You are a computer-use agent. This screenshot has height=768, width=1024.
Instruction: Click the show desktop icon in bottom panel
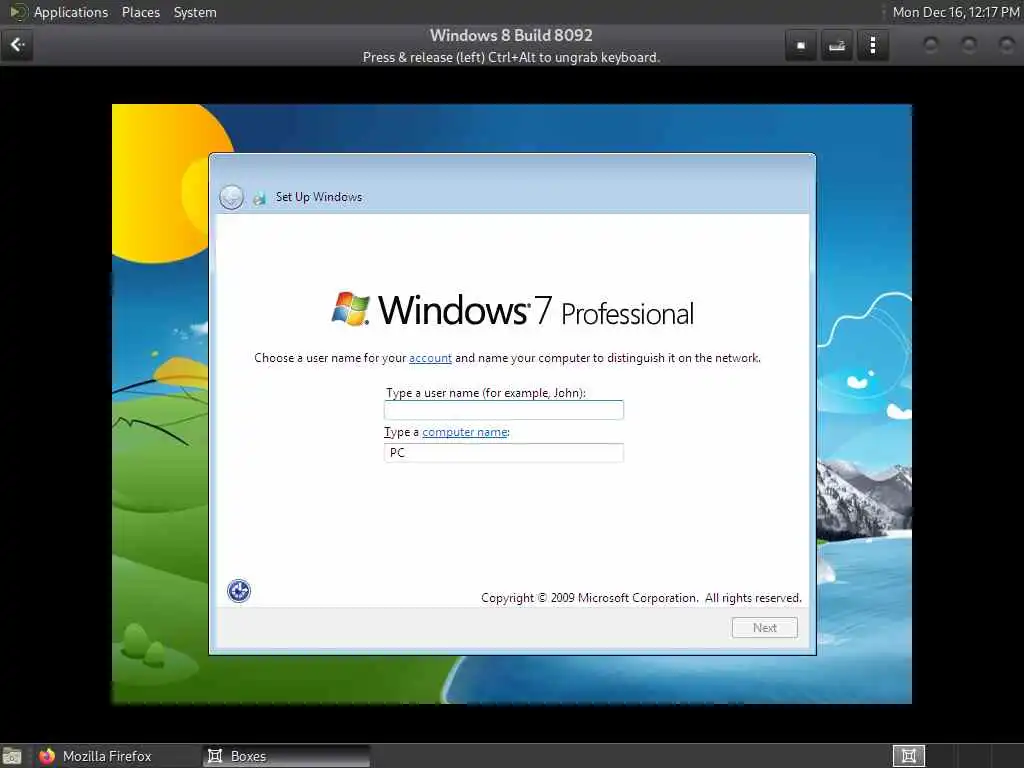click(12, 756)
